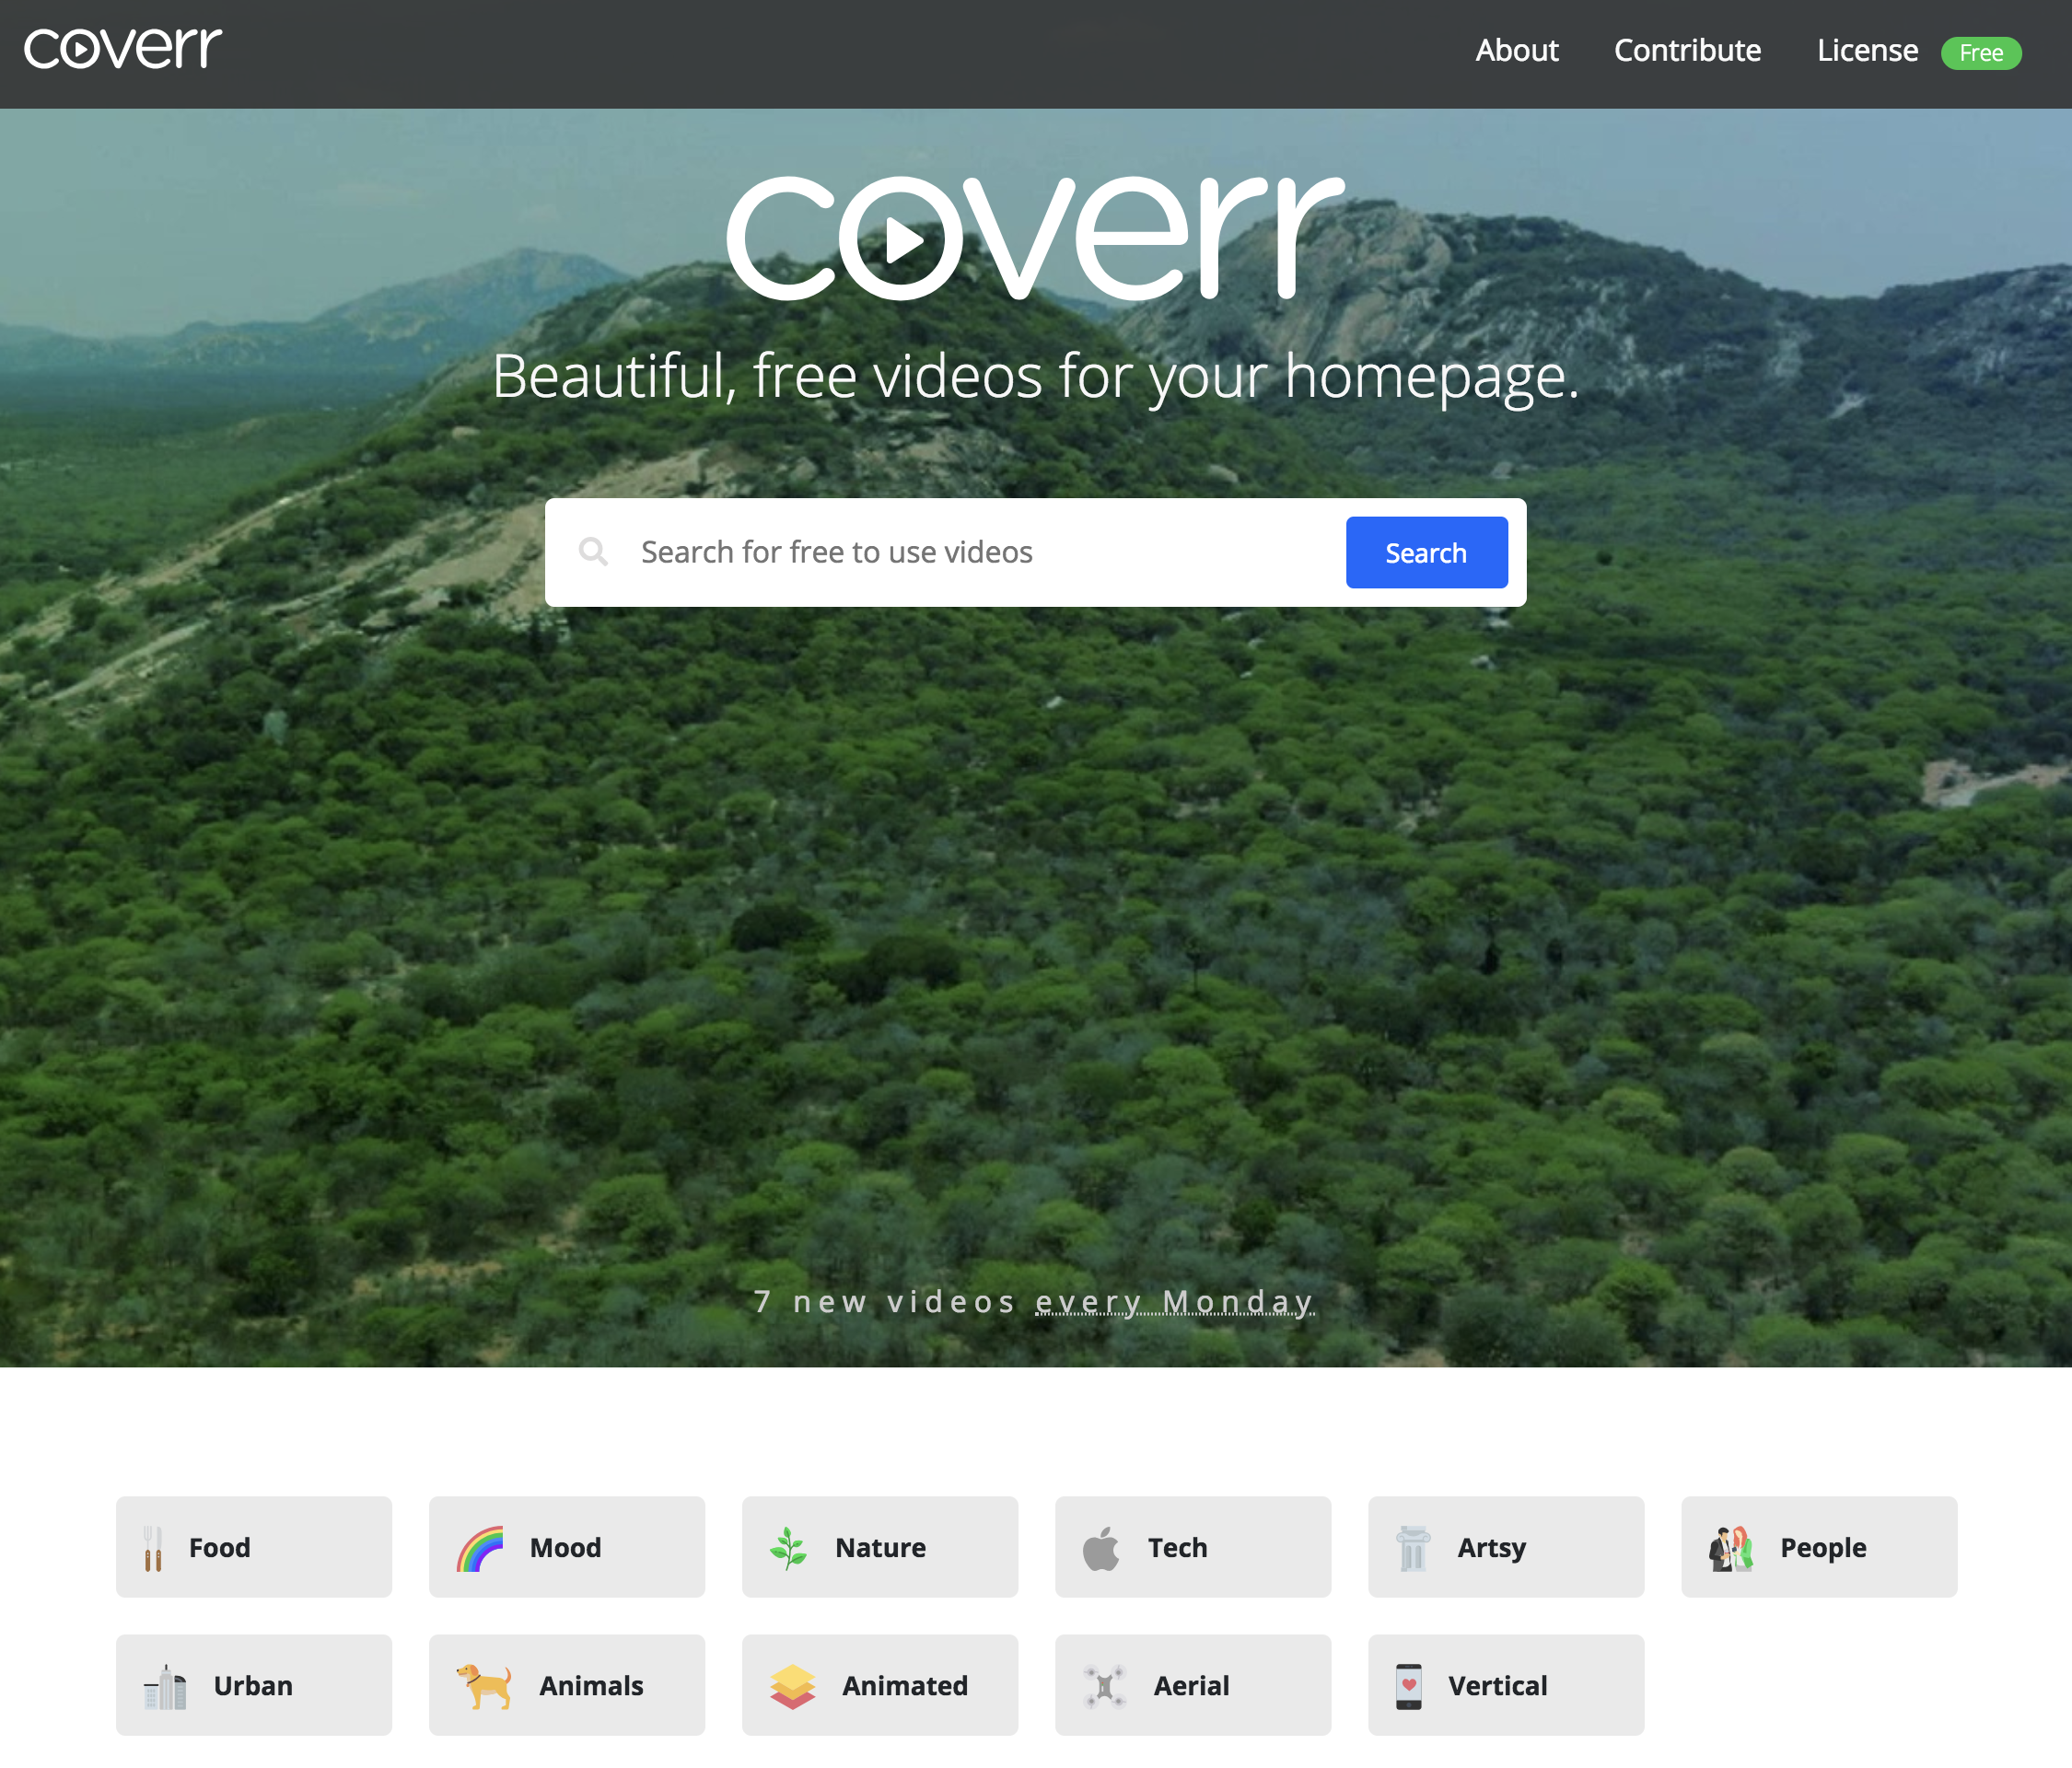Click the couple People icon

click(1730, 1548)
